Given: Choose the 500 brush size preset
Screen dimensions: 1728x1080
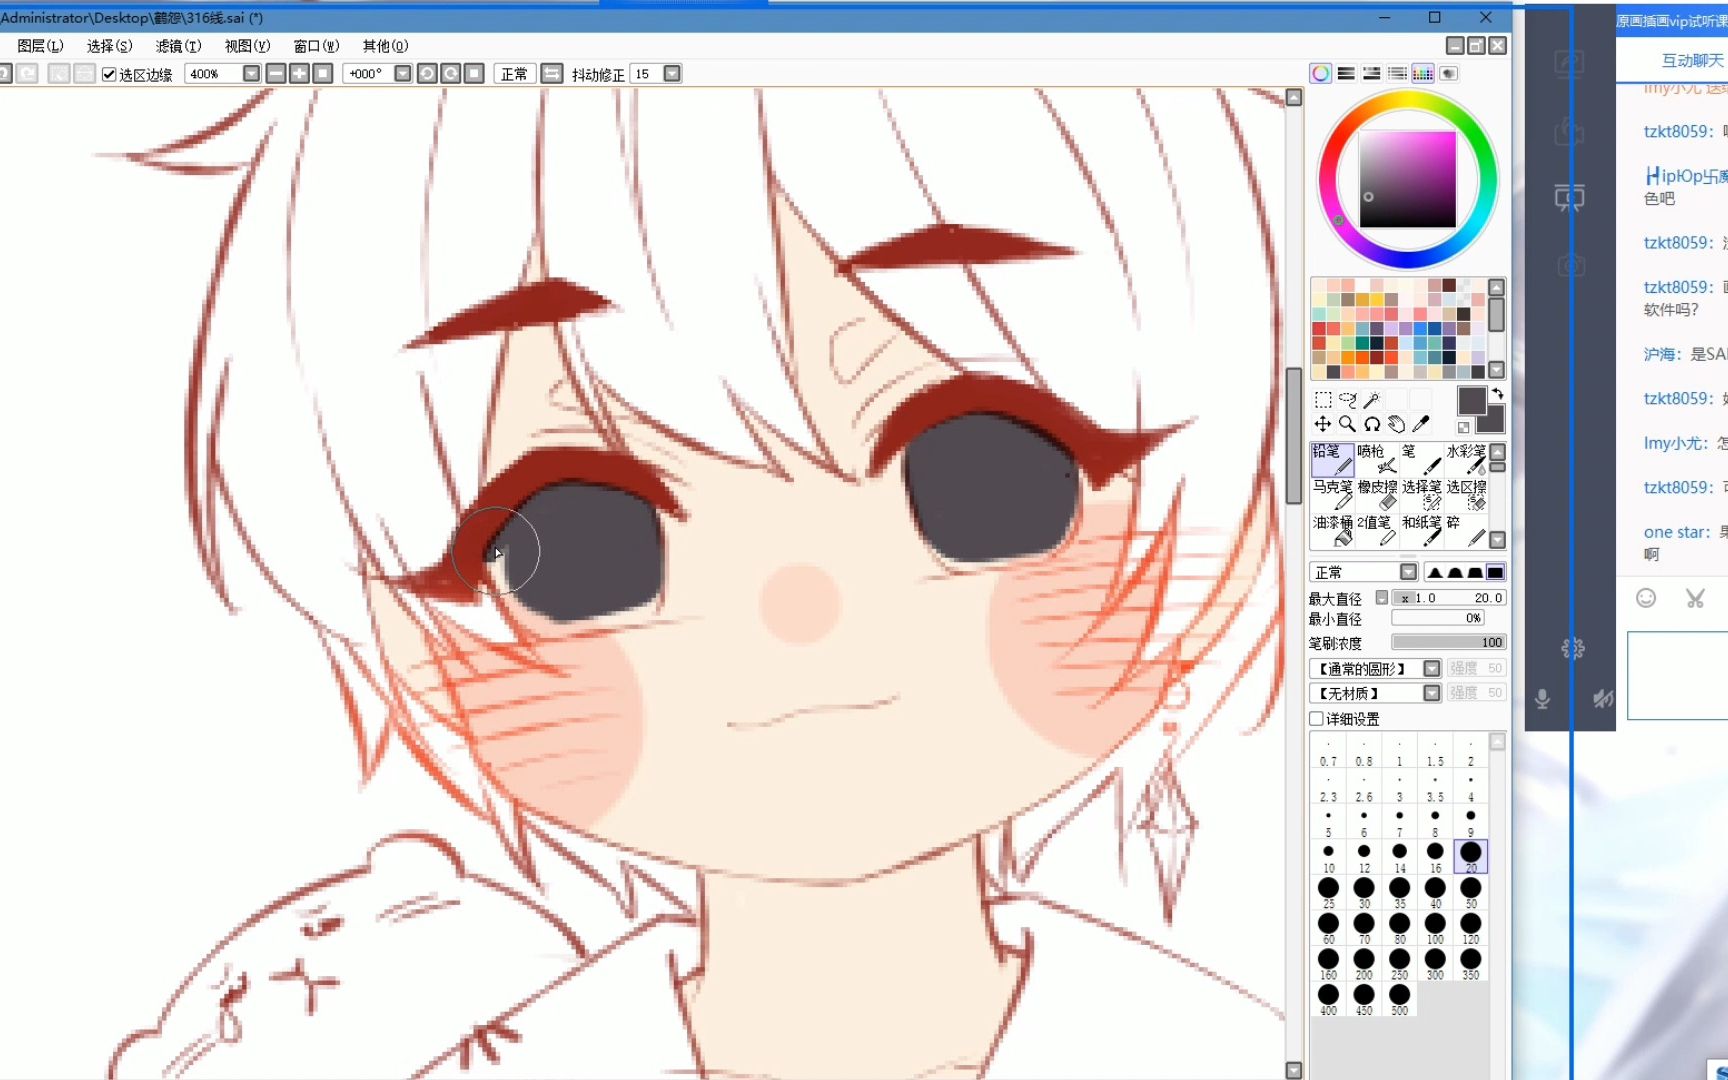Looking at the screenshot, I should (1399, 999).
